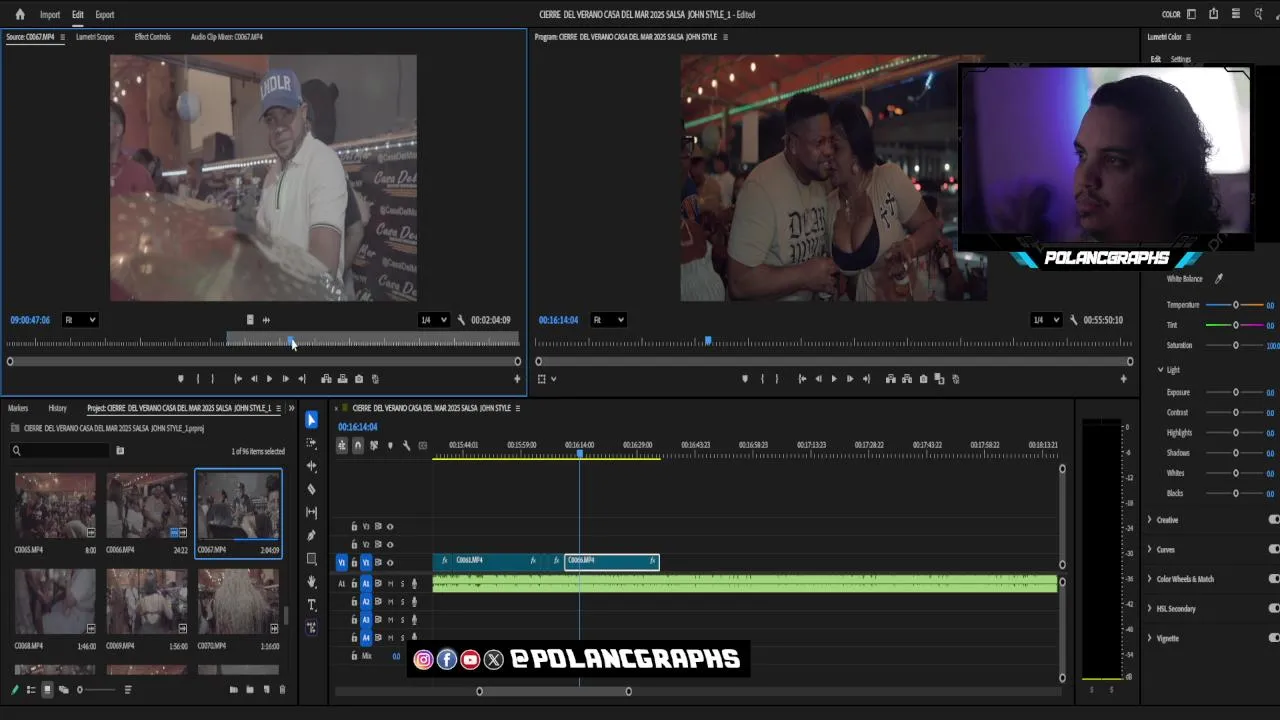Open Program Monitor button editor plus
This screenshot has width=1280, height=720.
coord(1123,379)
